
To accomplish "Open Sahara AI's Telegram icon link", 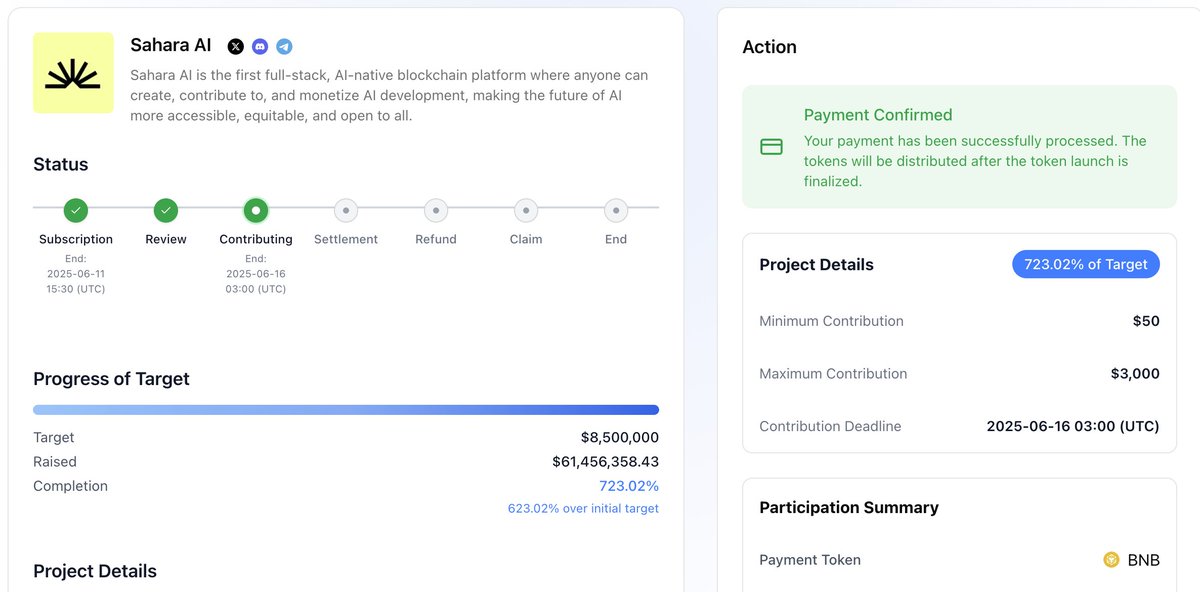I will [284, 46].
